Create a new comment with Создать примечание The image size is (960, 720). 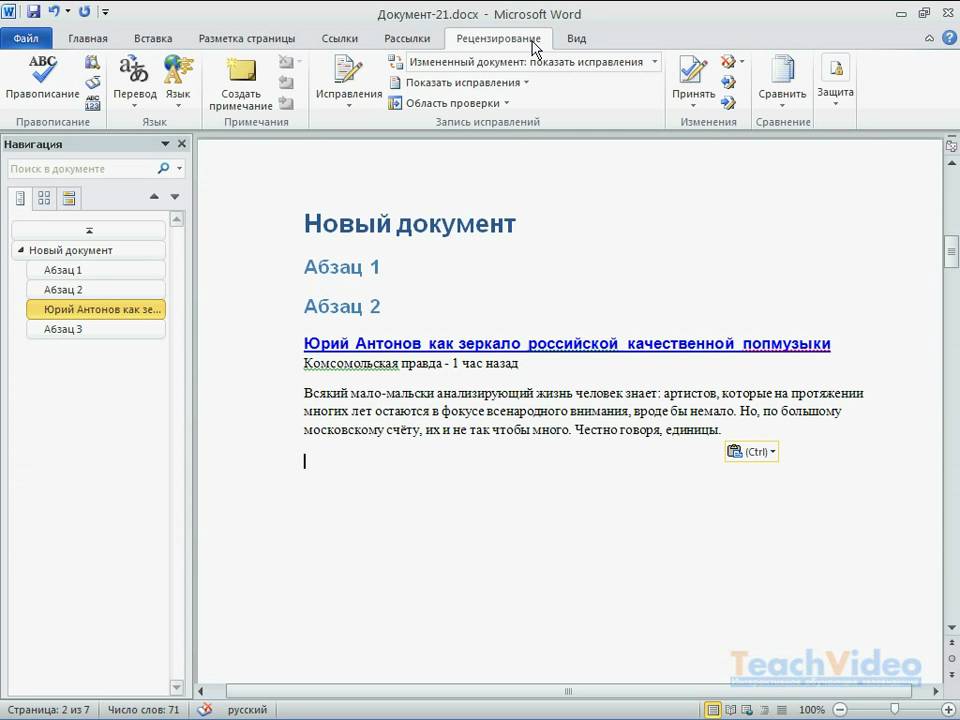coord(241,83)
